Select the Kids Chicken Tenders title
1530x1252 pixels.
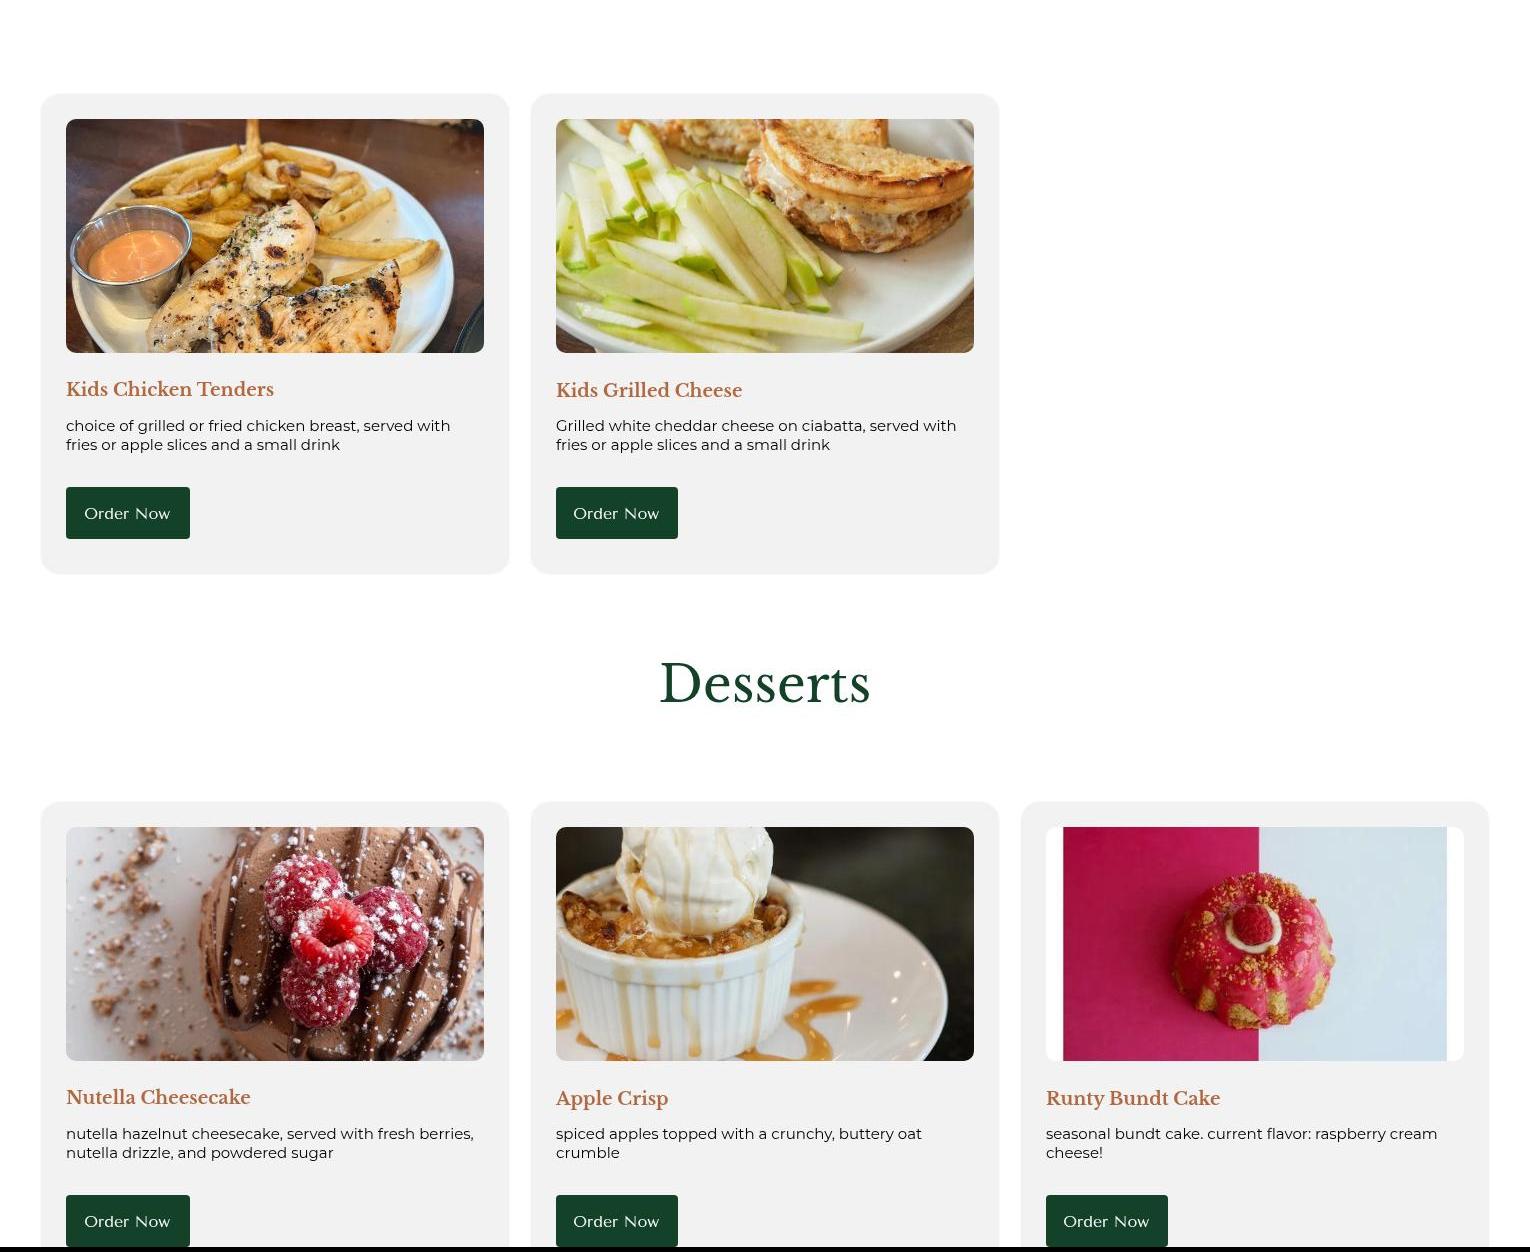(x=170, y=389)
